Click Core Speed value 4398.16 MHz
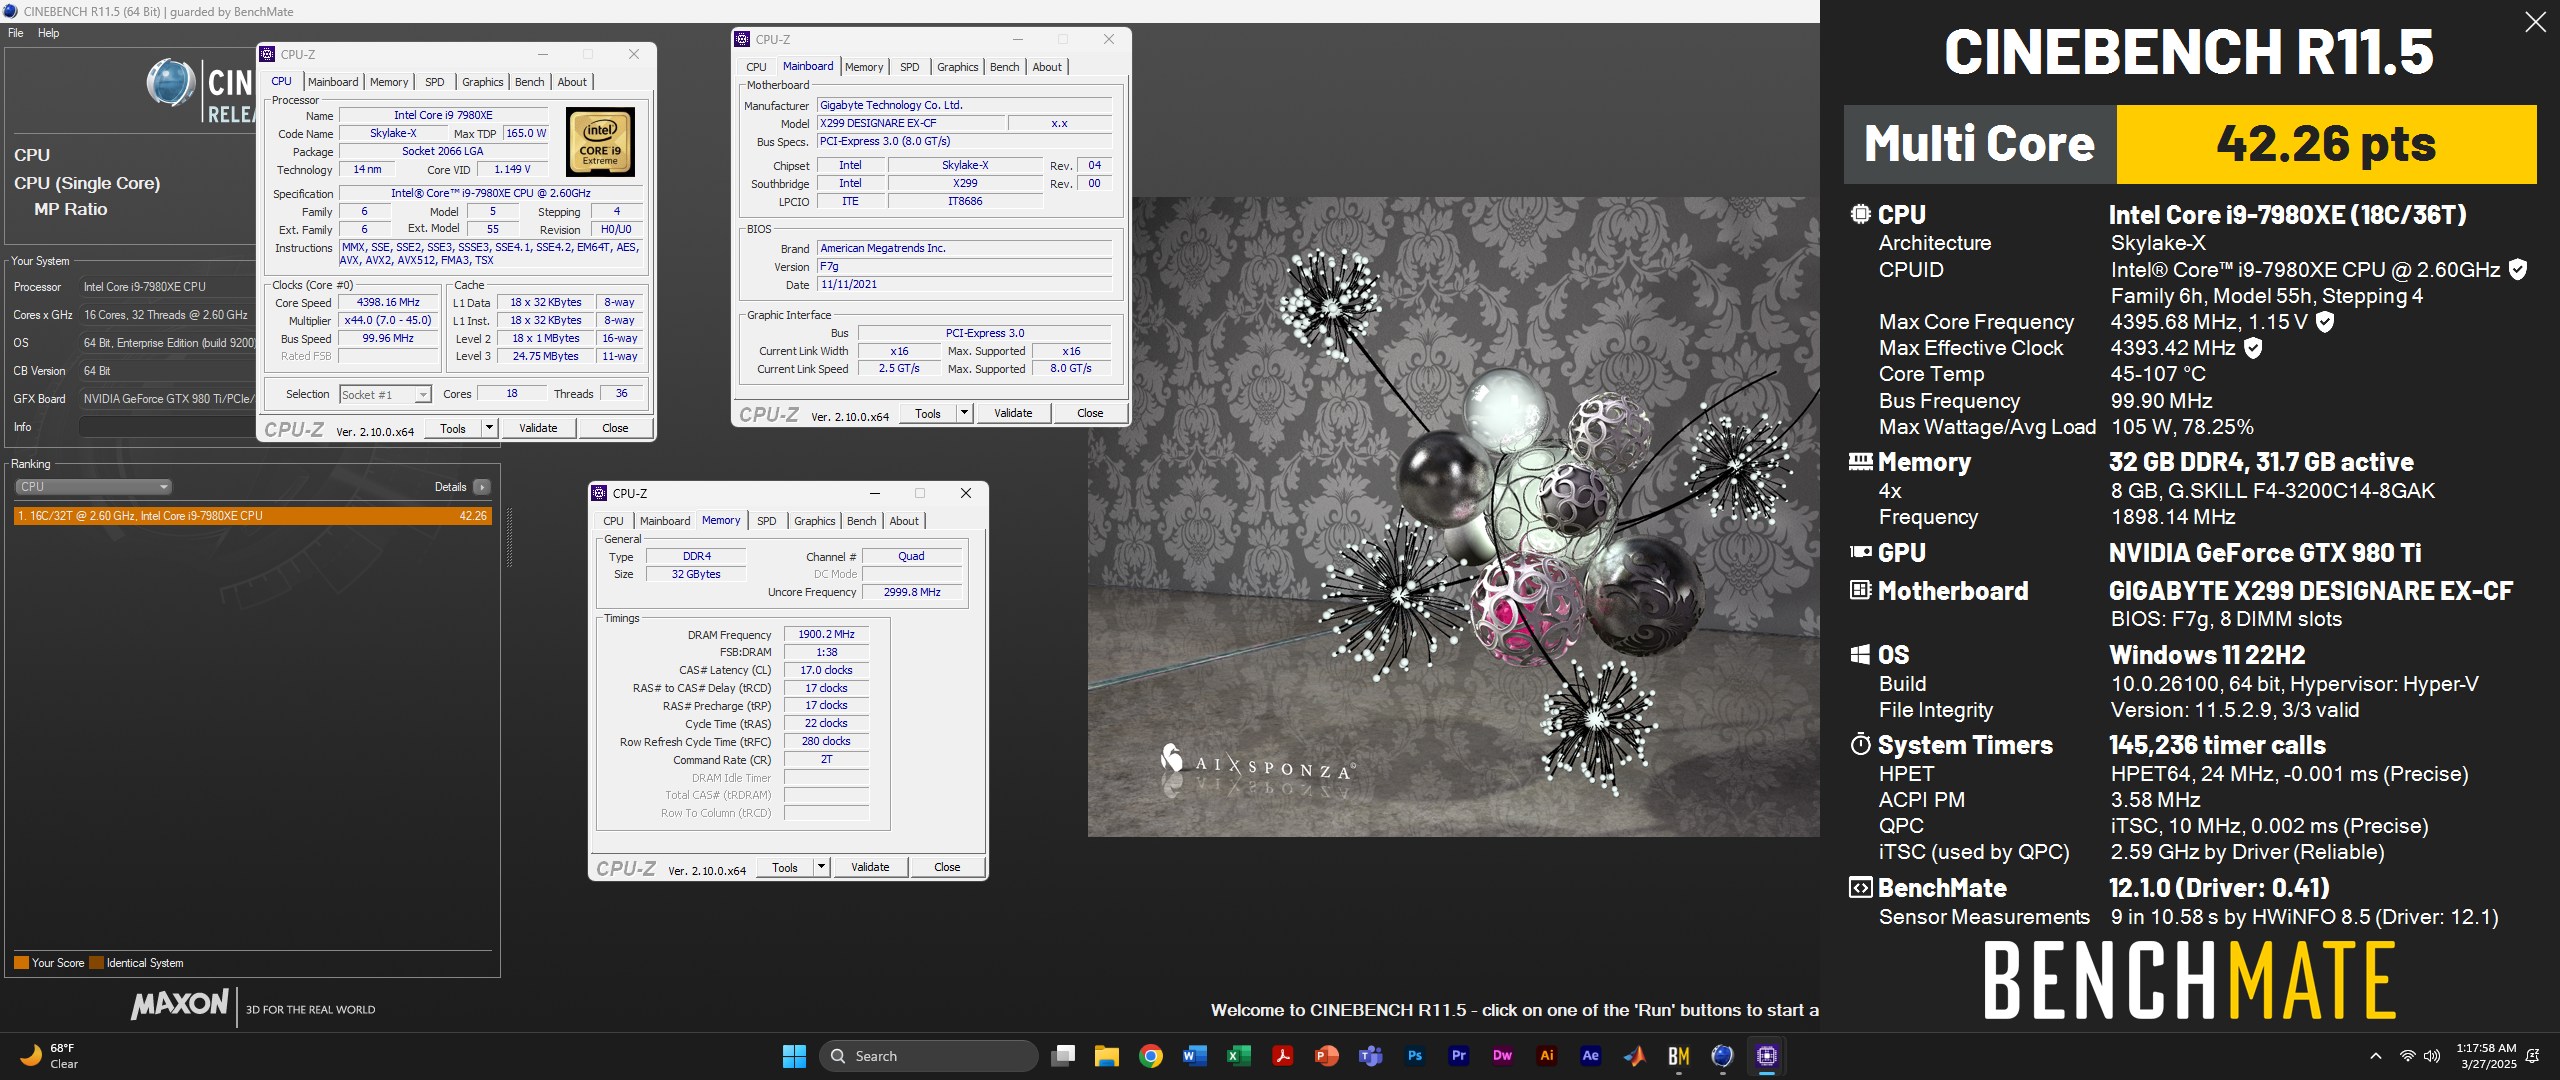2560x1080 pixels. (389, 302)
